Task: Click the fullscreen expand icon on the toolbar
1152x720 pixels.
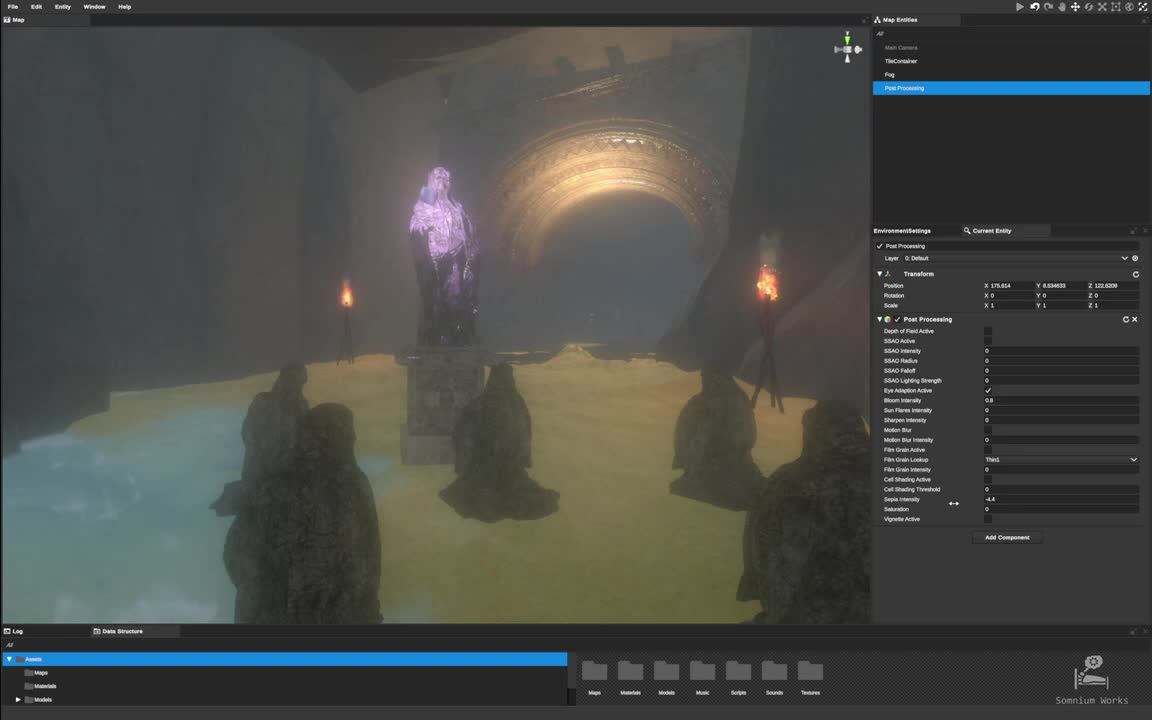Action: 1143,6
